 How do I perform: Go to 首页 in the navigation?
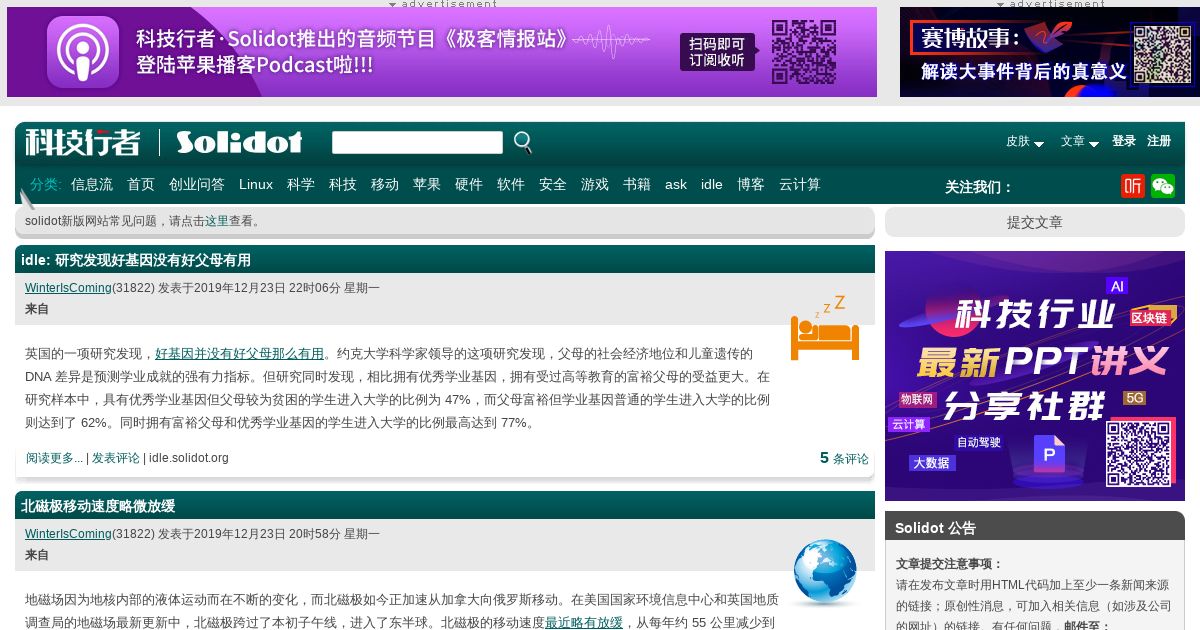[141, 185]
